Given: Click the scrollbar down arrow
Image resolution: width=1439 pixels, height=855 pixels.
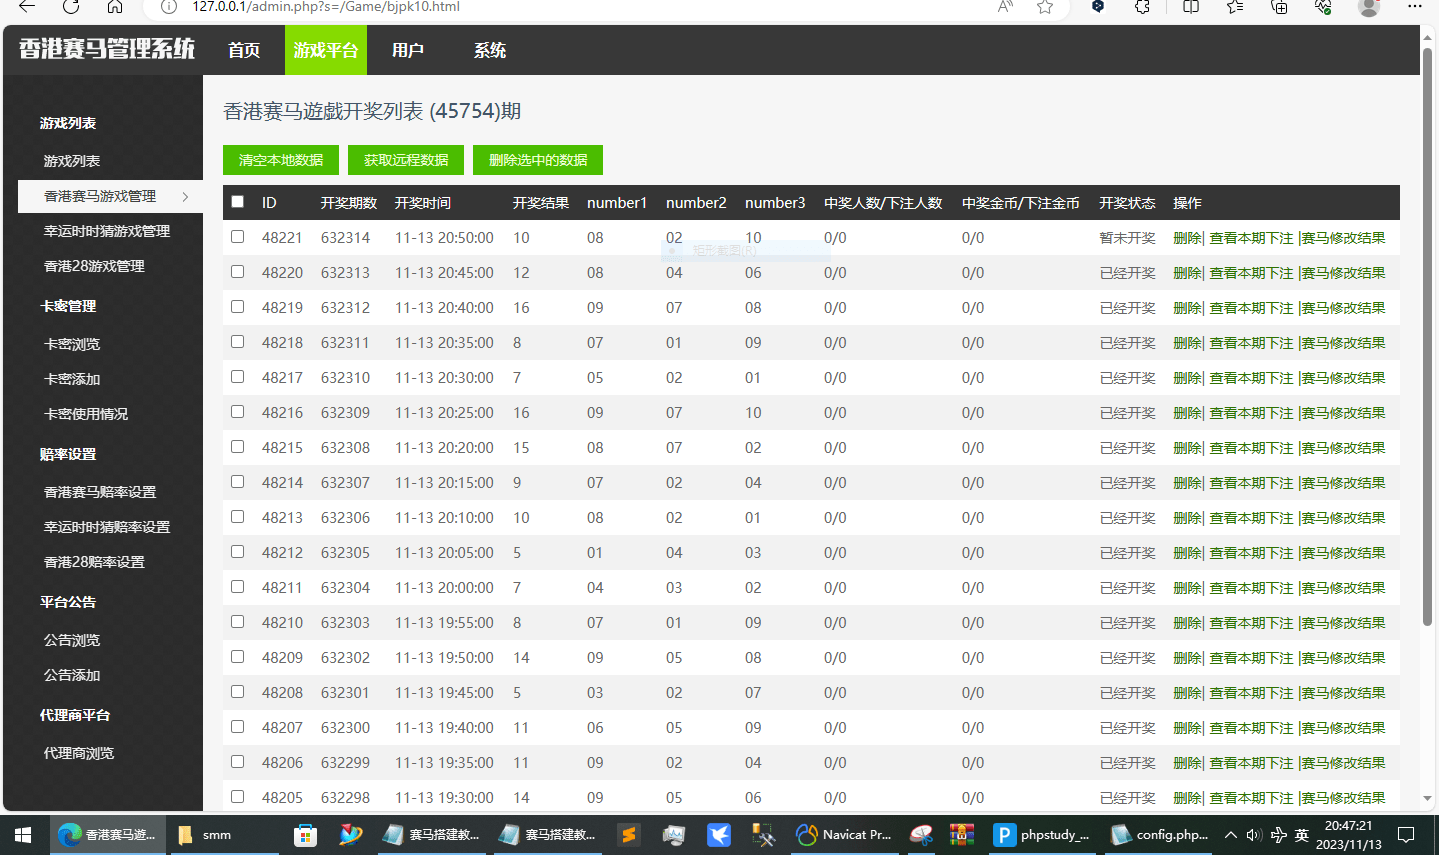Looking at the screenshot, I should click(1428, 799).
